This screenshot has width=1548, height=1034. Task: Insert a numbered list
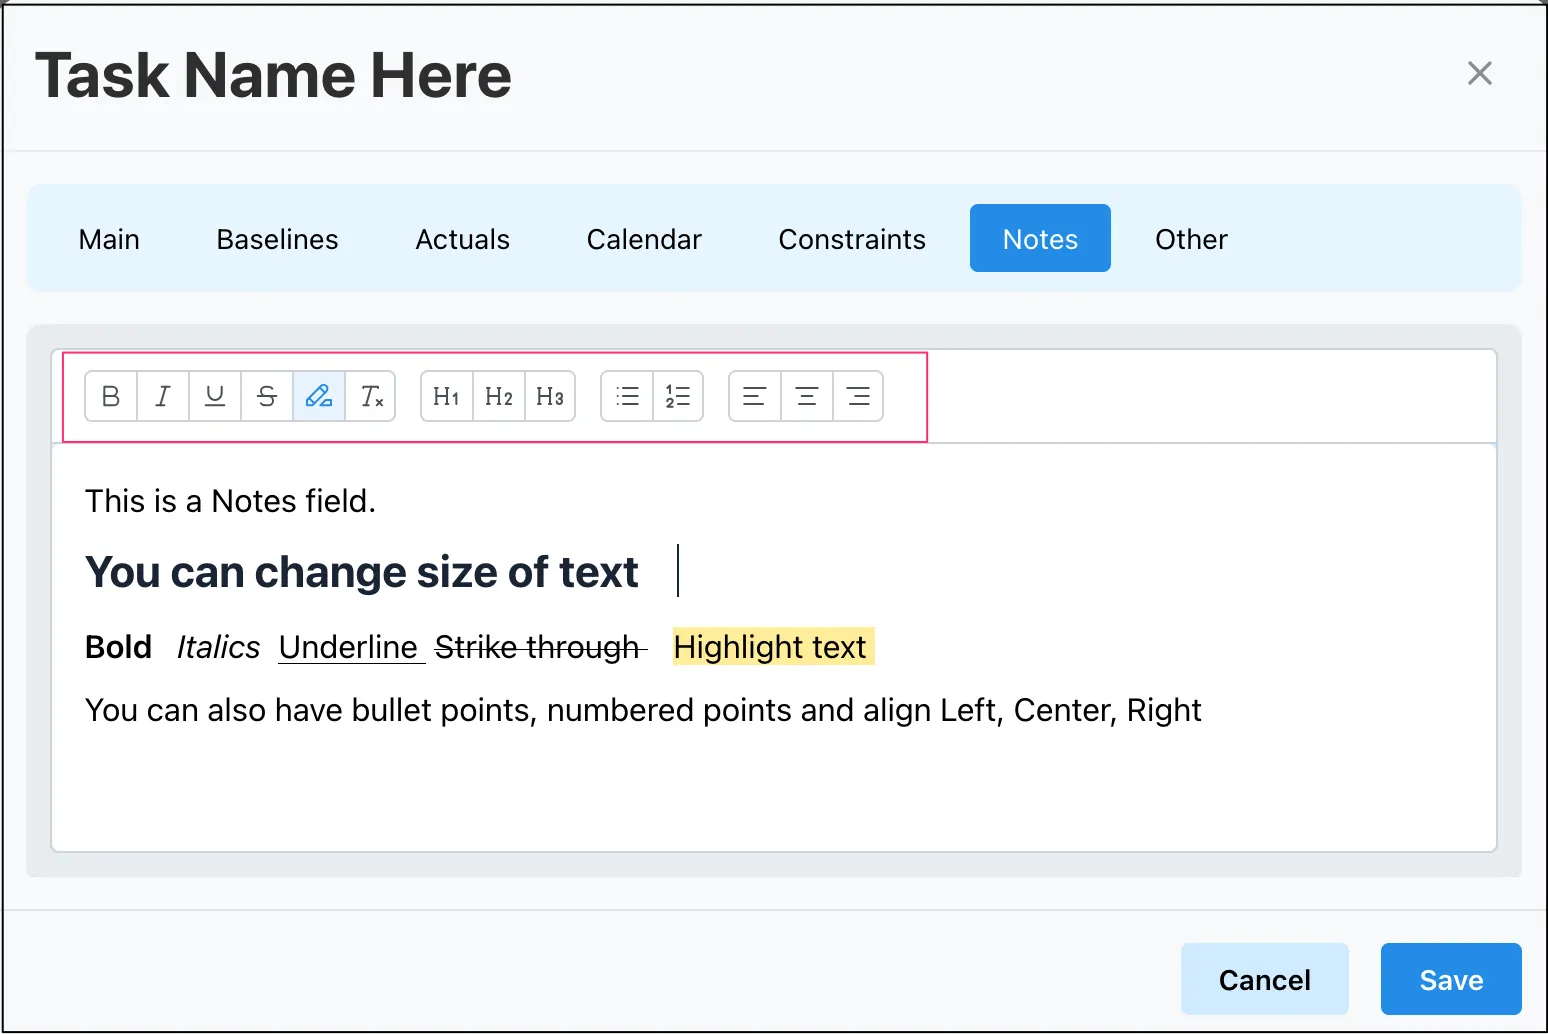[678, 396]
